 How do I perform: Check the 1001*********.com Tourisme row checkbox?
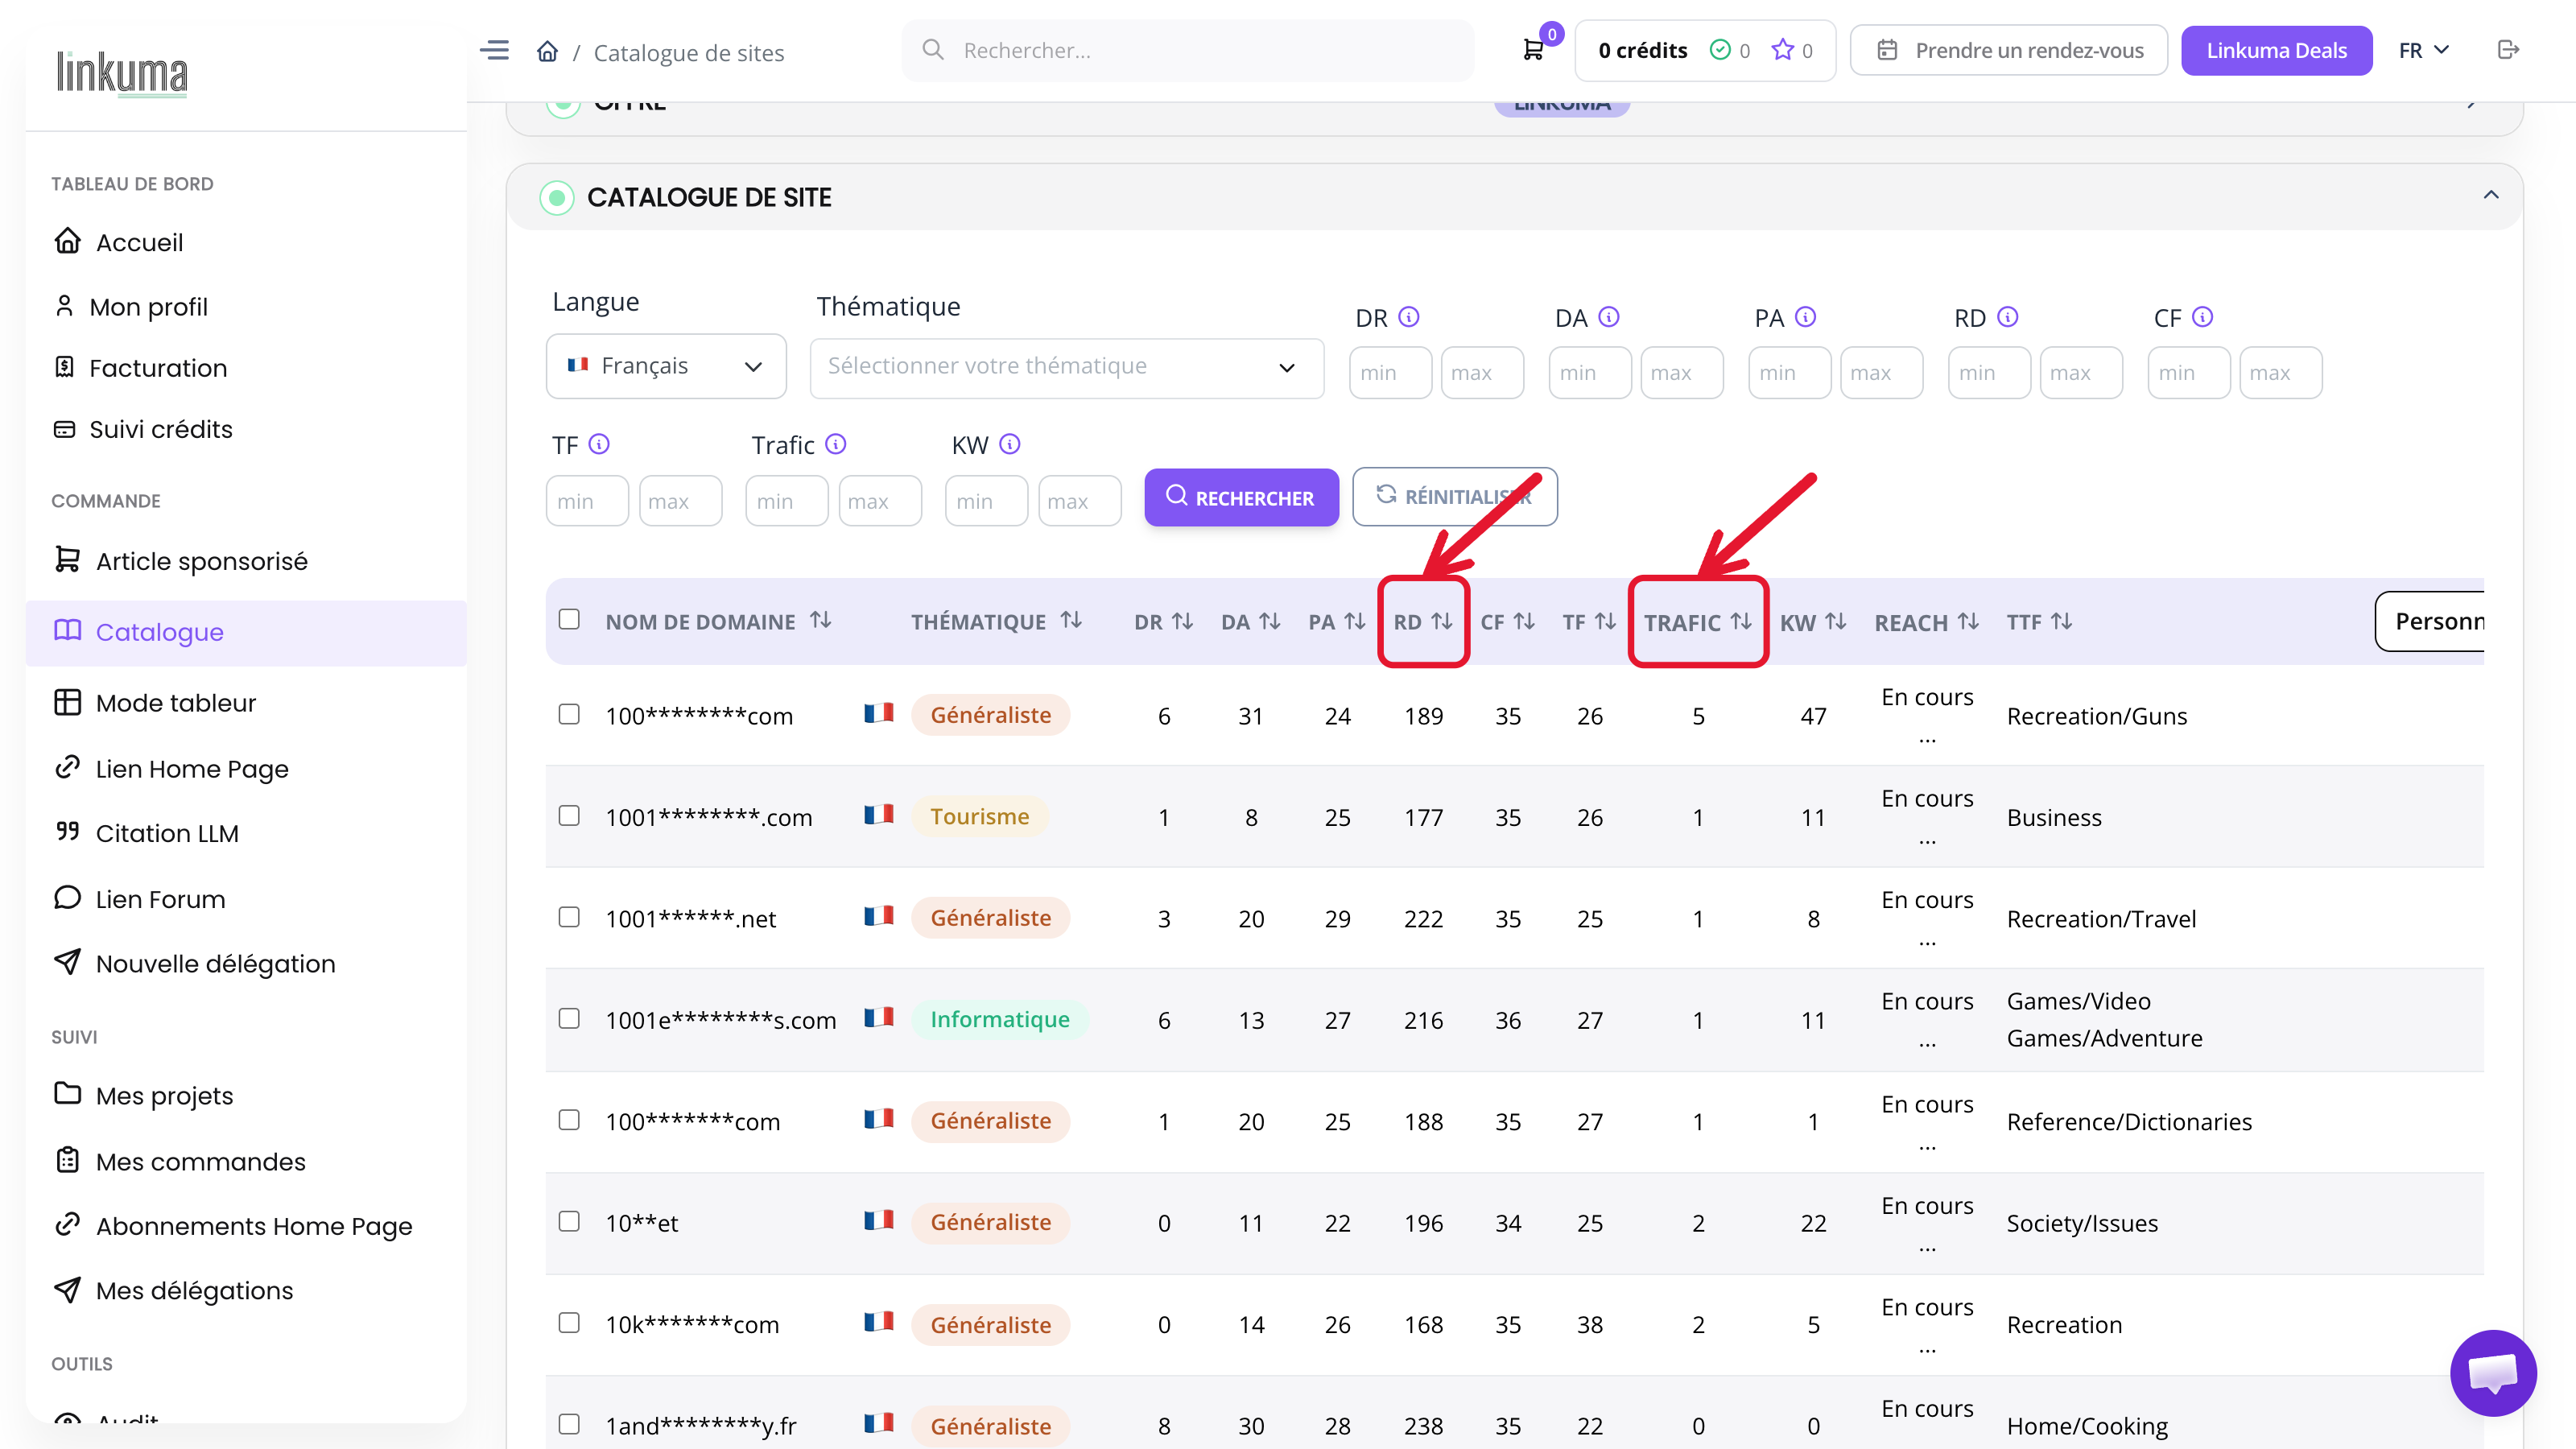click(569, 816)
